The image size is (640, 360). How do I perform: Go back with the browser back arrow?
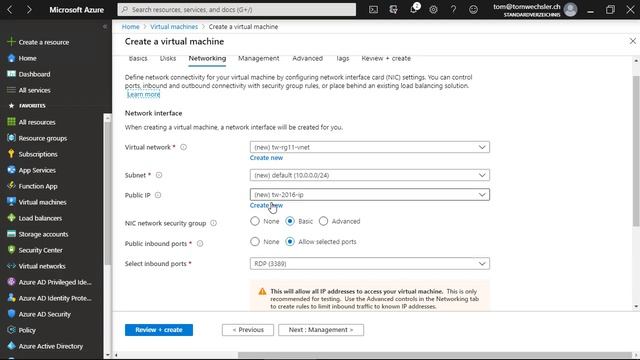(x=10, y=9)
